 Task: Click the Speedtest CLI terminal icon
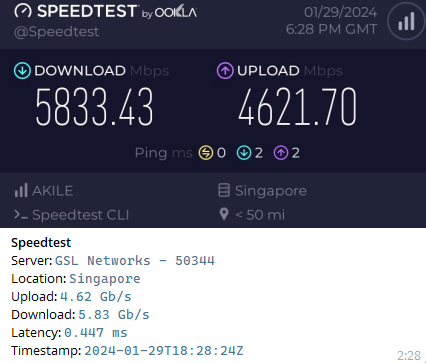[x=21, y=214]
